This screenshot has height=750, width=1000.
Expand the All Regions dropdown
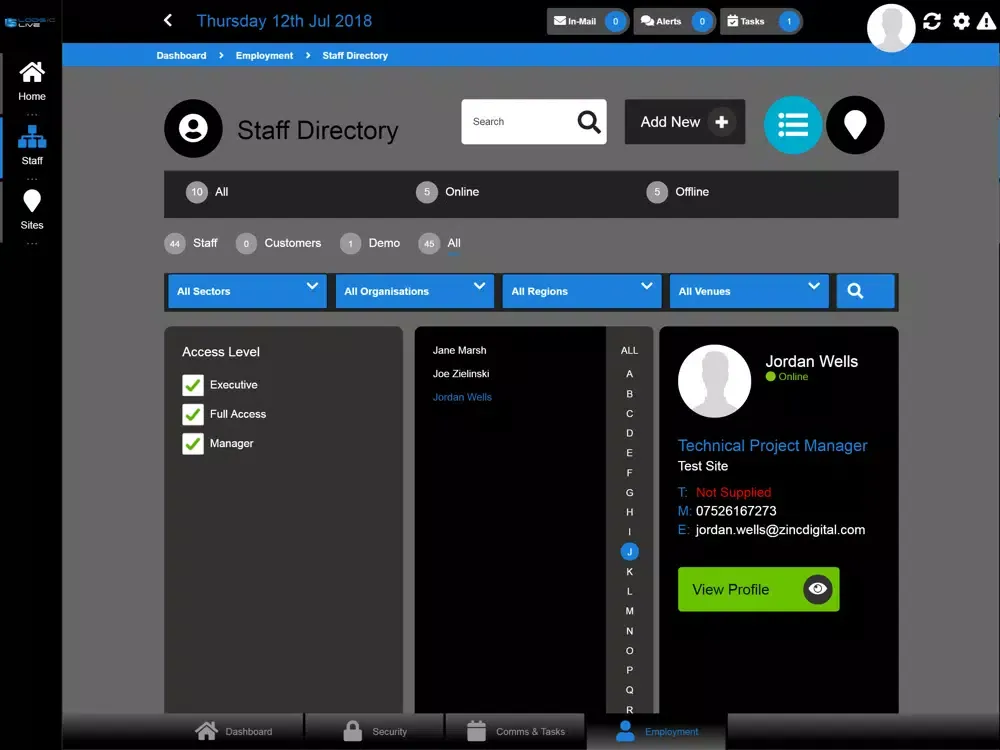coord(582,291)
